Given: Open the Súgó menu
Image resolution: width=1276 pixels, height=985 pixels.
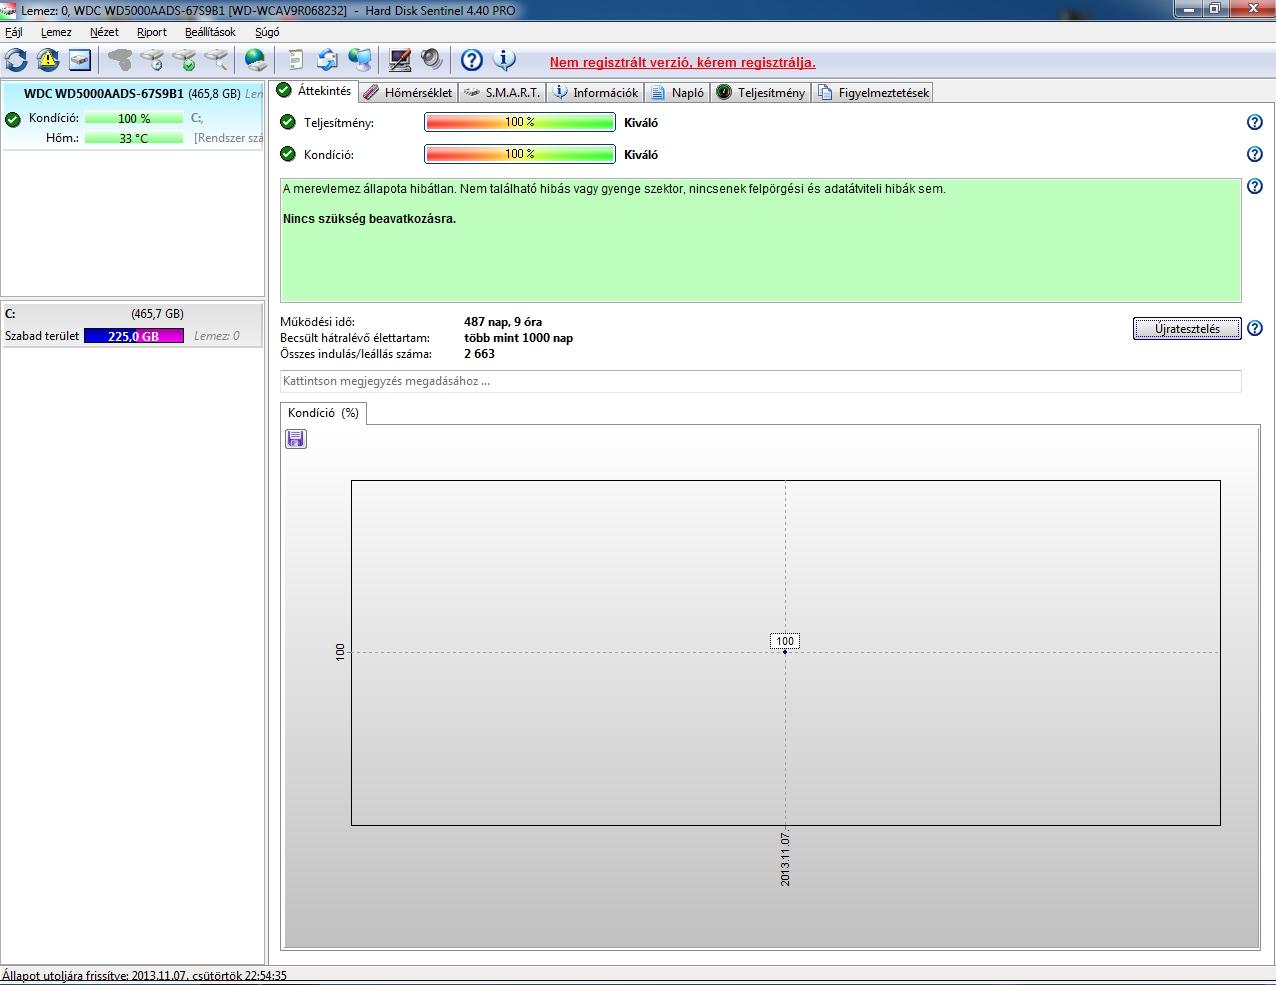Looking at the screenshot, I should pos(267,32).
